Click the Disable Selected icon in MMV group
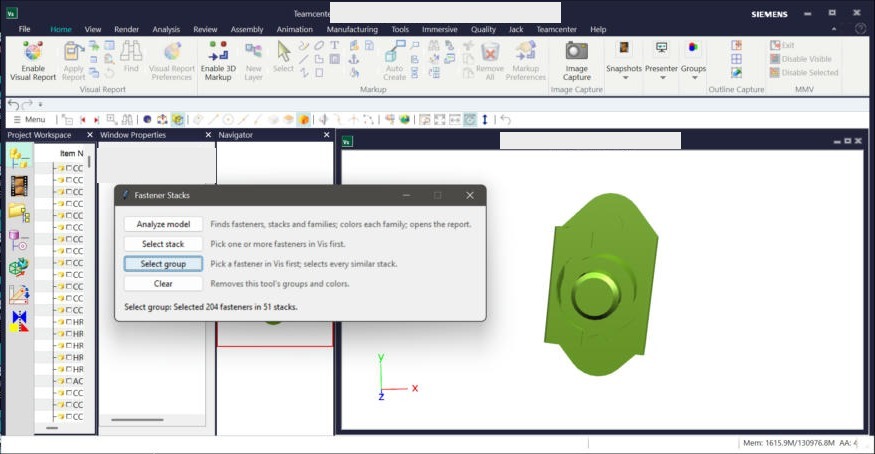Image resolution: width=875 pixels, height=454 pixels. coord(775,73)
